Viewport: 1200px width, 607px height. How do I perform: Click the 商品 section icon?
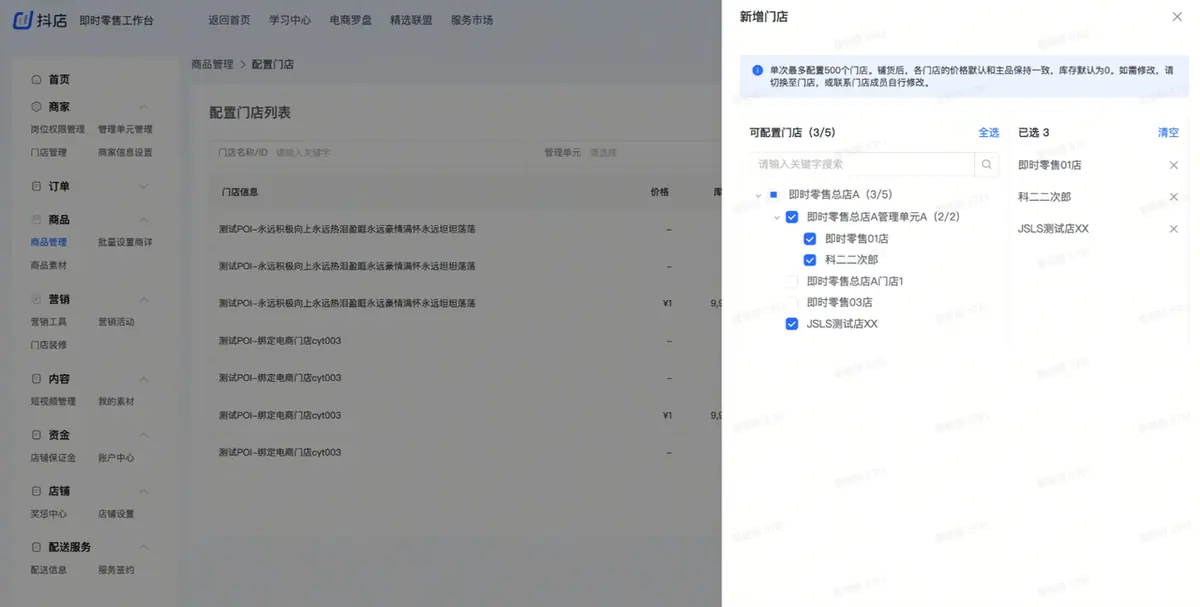(37, 219)
